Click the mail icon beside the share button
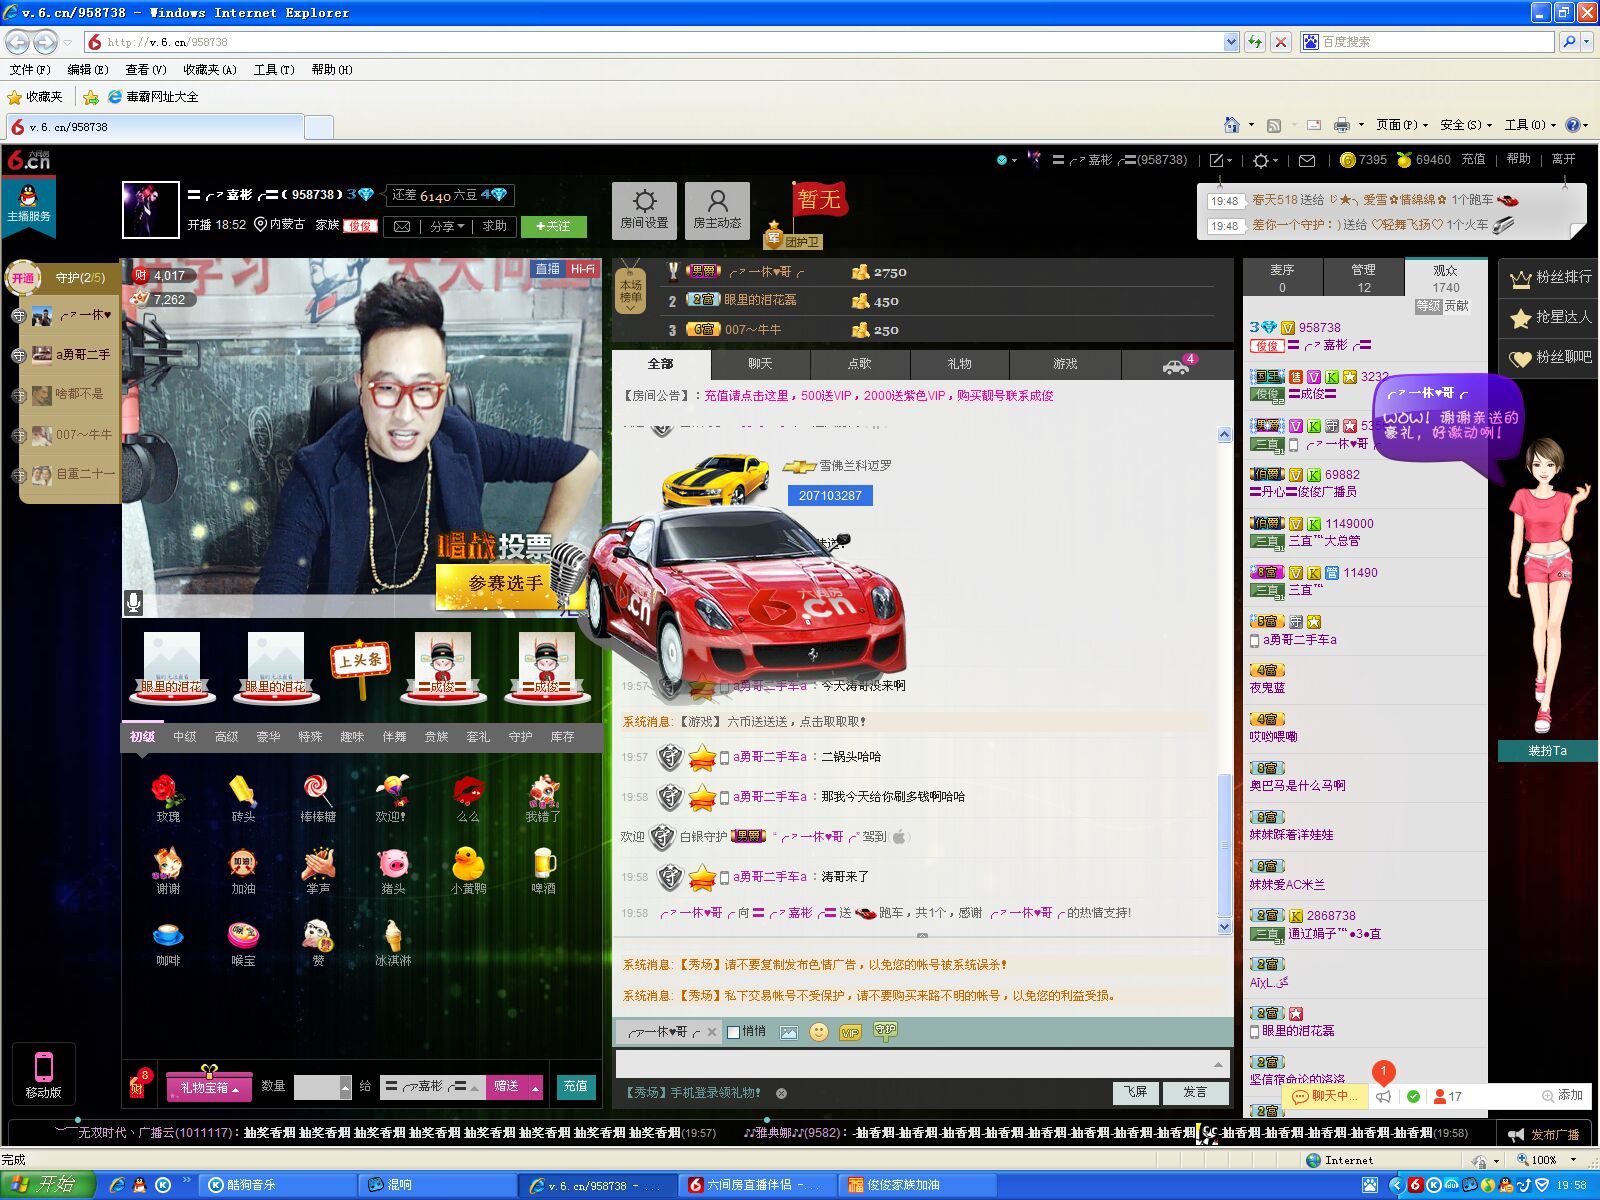 (402, 227)
